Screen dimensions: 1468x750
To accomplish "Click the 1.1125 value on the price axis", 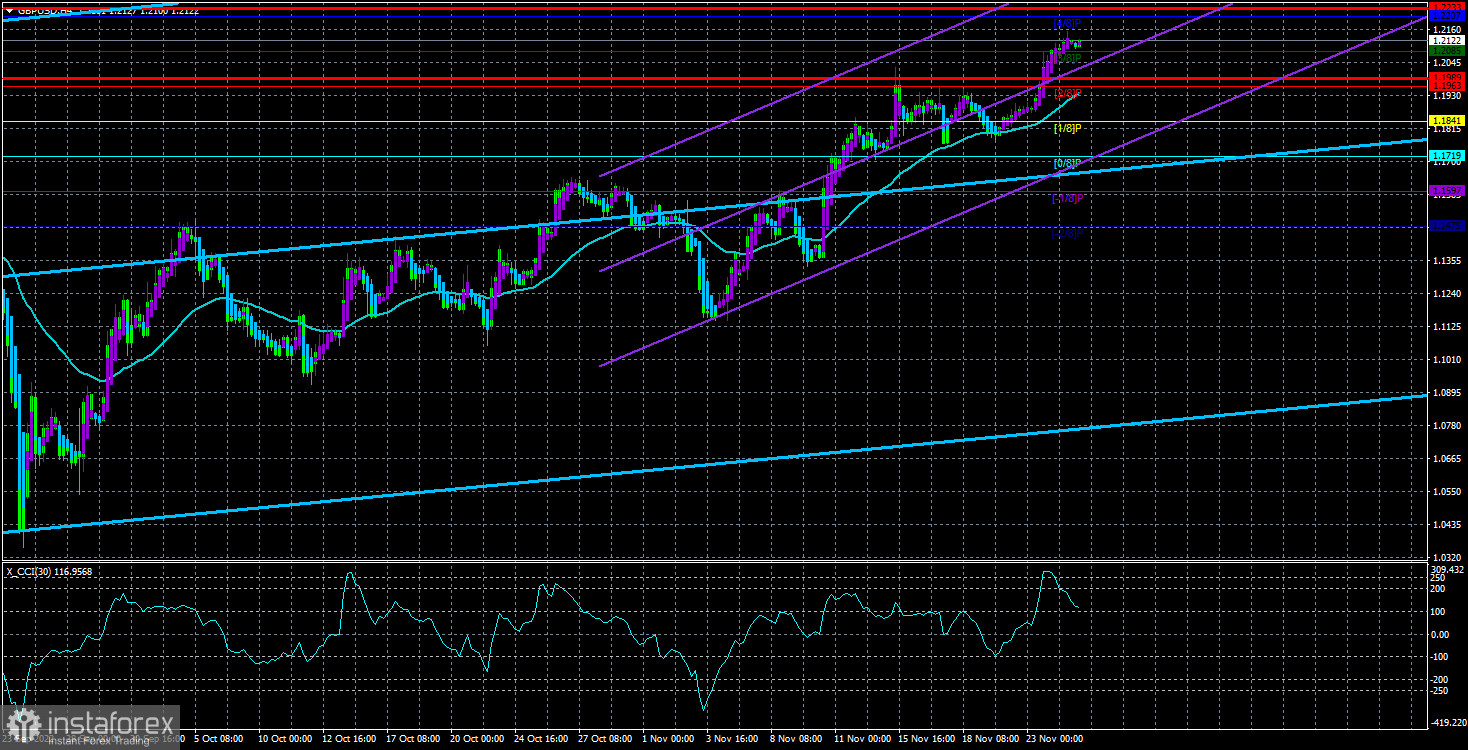I will 1445,327.
